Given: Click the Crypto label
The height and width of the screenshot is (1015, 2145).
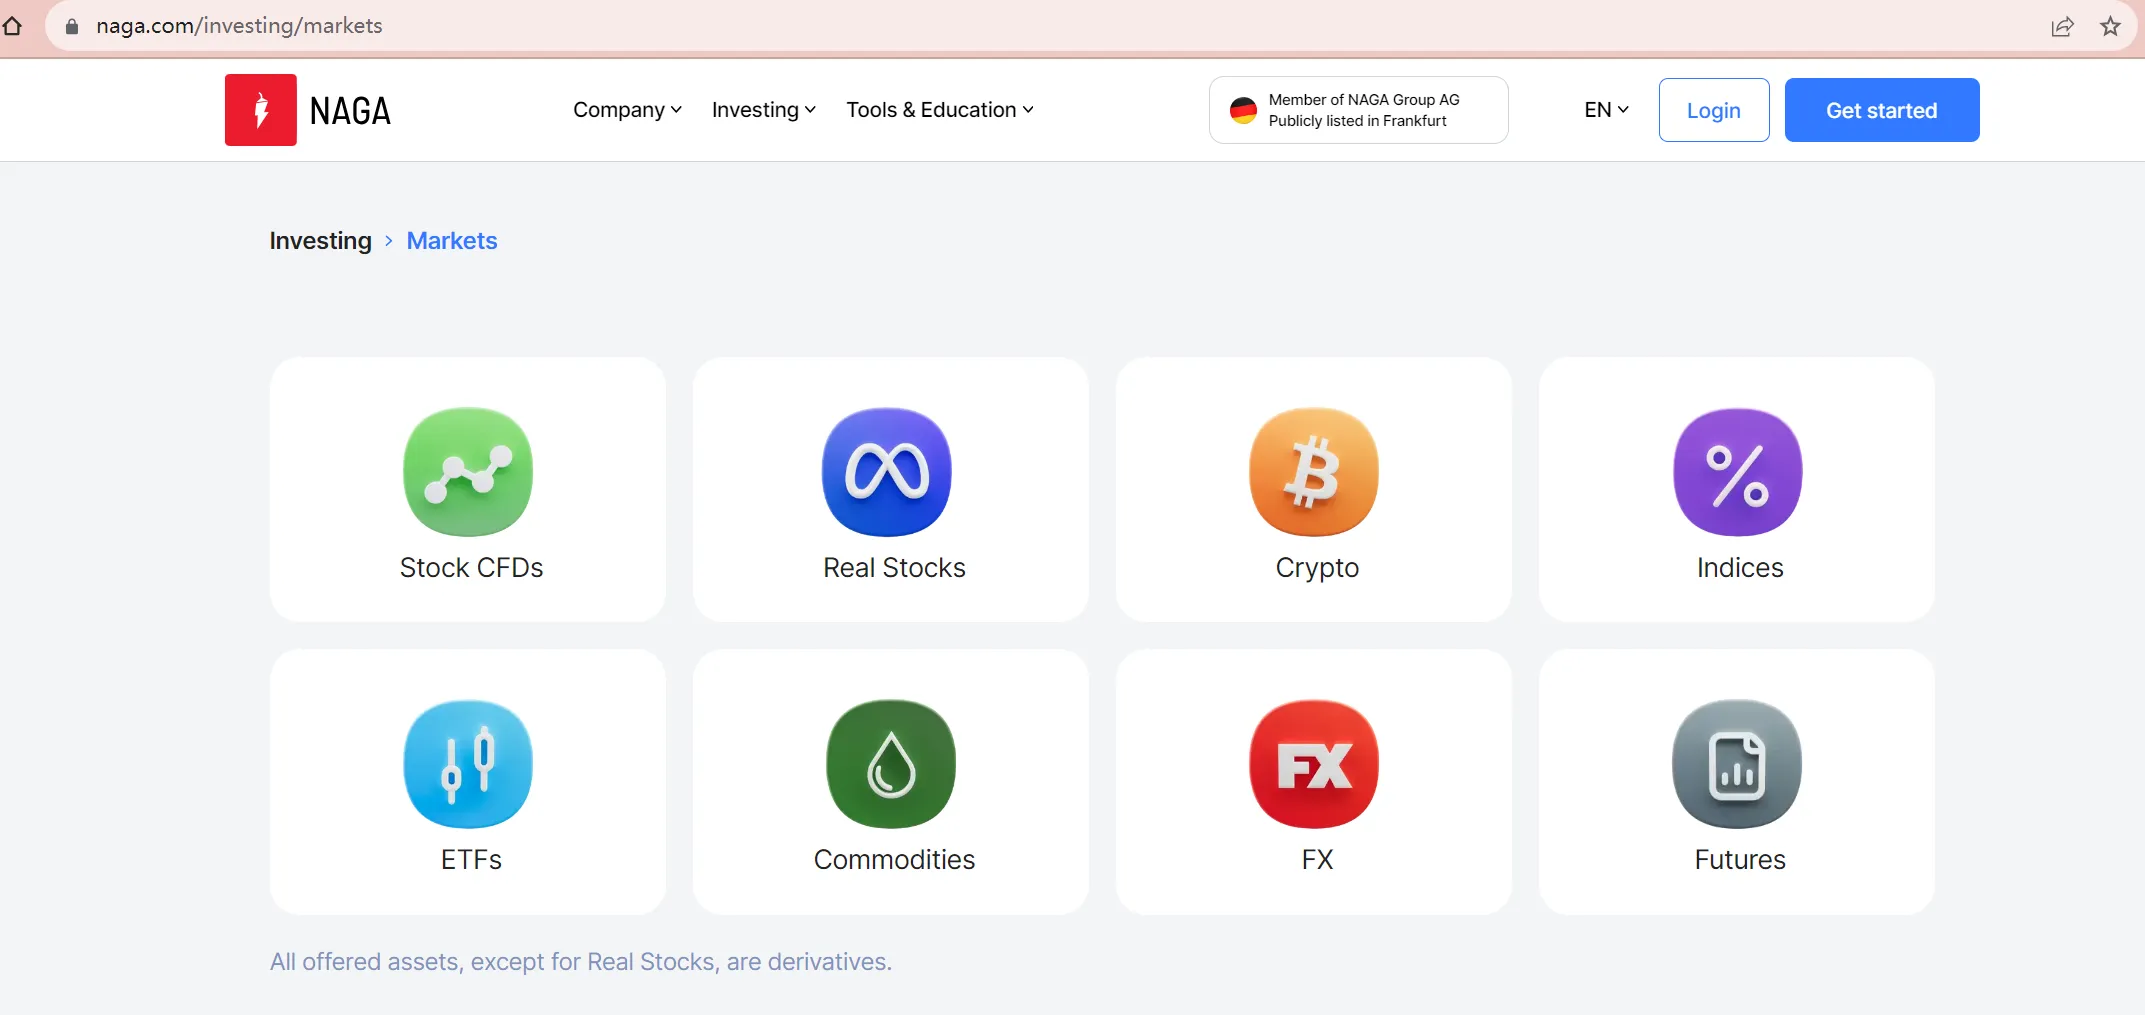Looking at the screenshot, I should pos(1317,568).
